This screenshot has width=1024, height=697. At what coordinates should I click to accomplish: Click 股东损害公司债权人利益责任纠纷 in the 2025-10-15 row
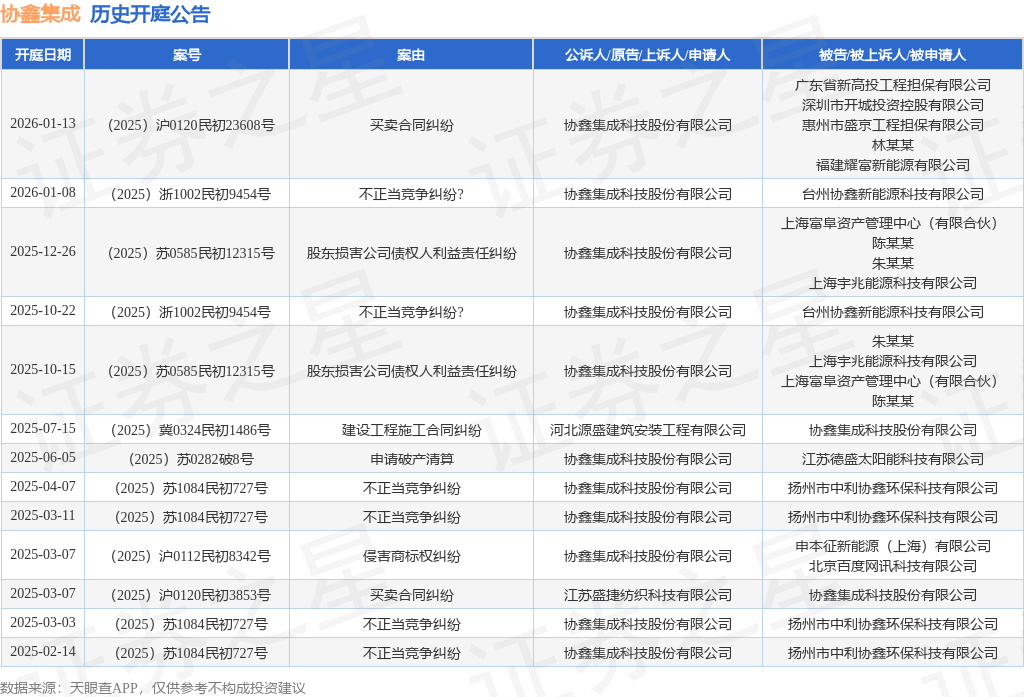click(x=411, y=372)
